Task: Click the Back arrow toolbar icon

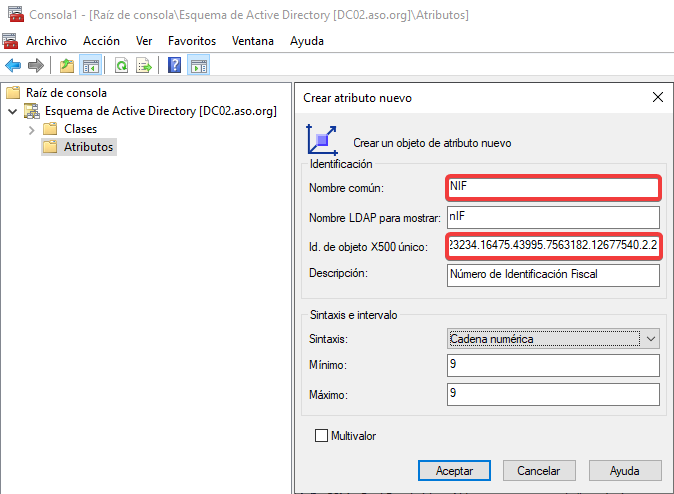Action: [x=13, y=66]
